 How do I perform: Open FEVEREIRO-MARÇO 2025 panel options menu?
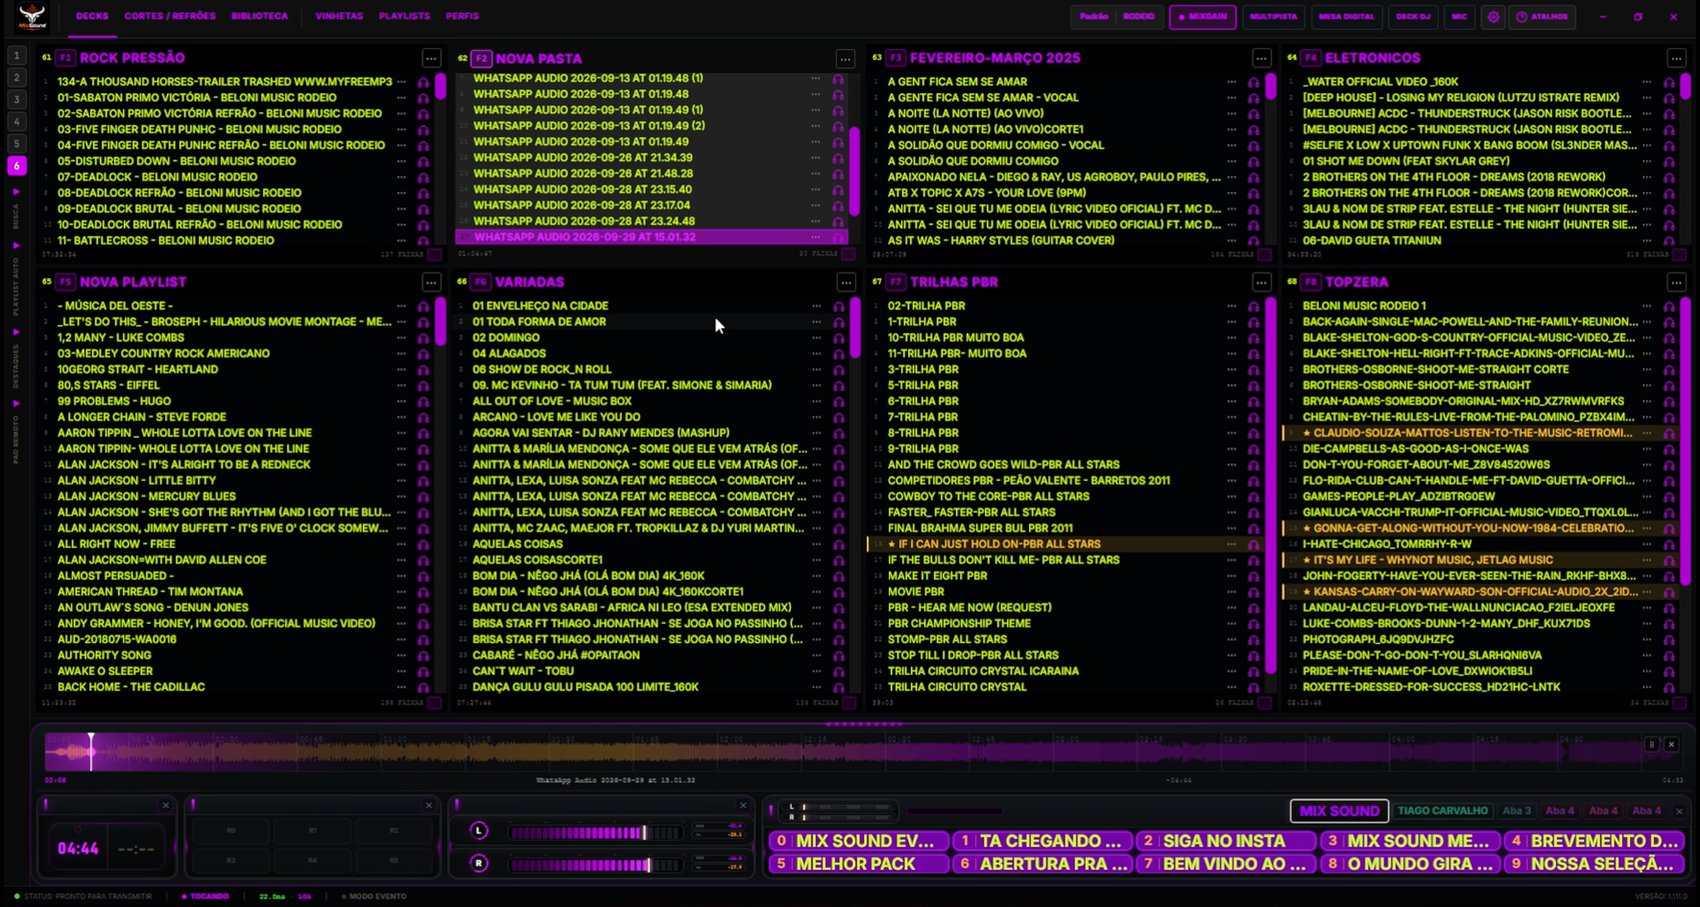pos(1261,58)
